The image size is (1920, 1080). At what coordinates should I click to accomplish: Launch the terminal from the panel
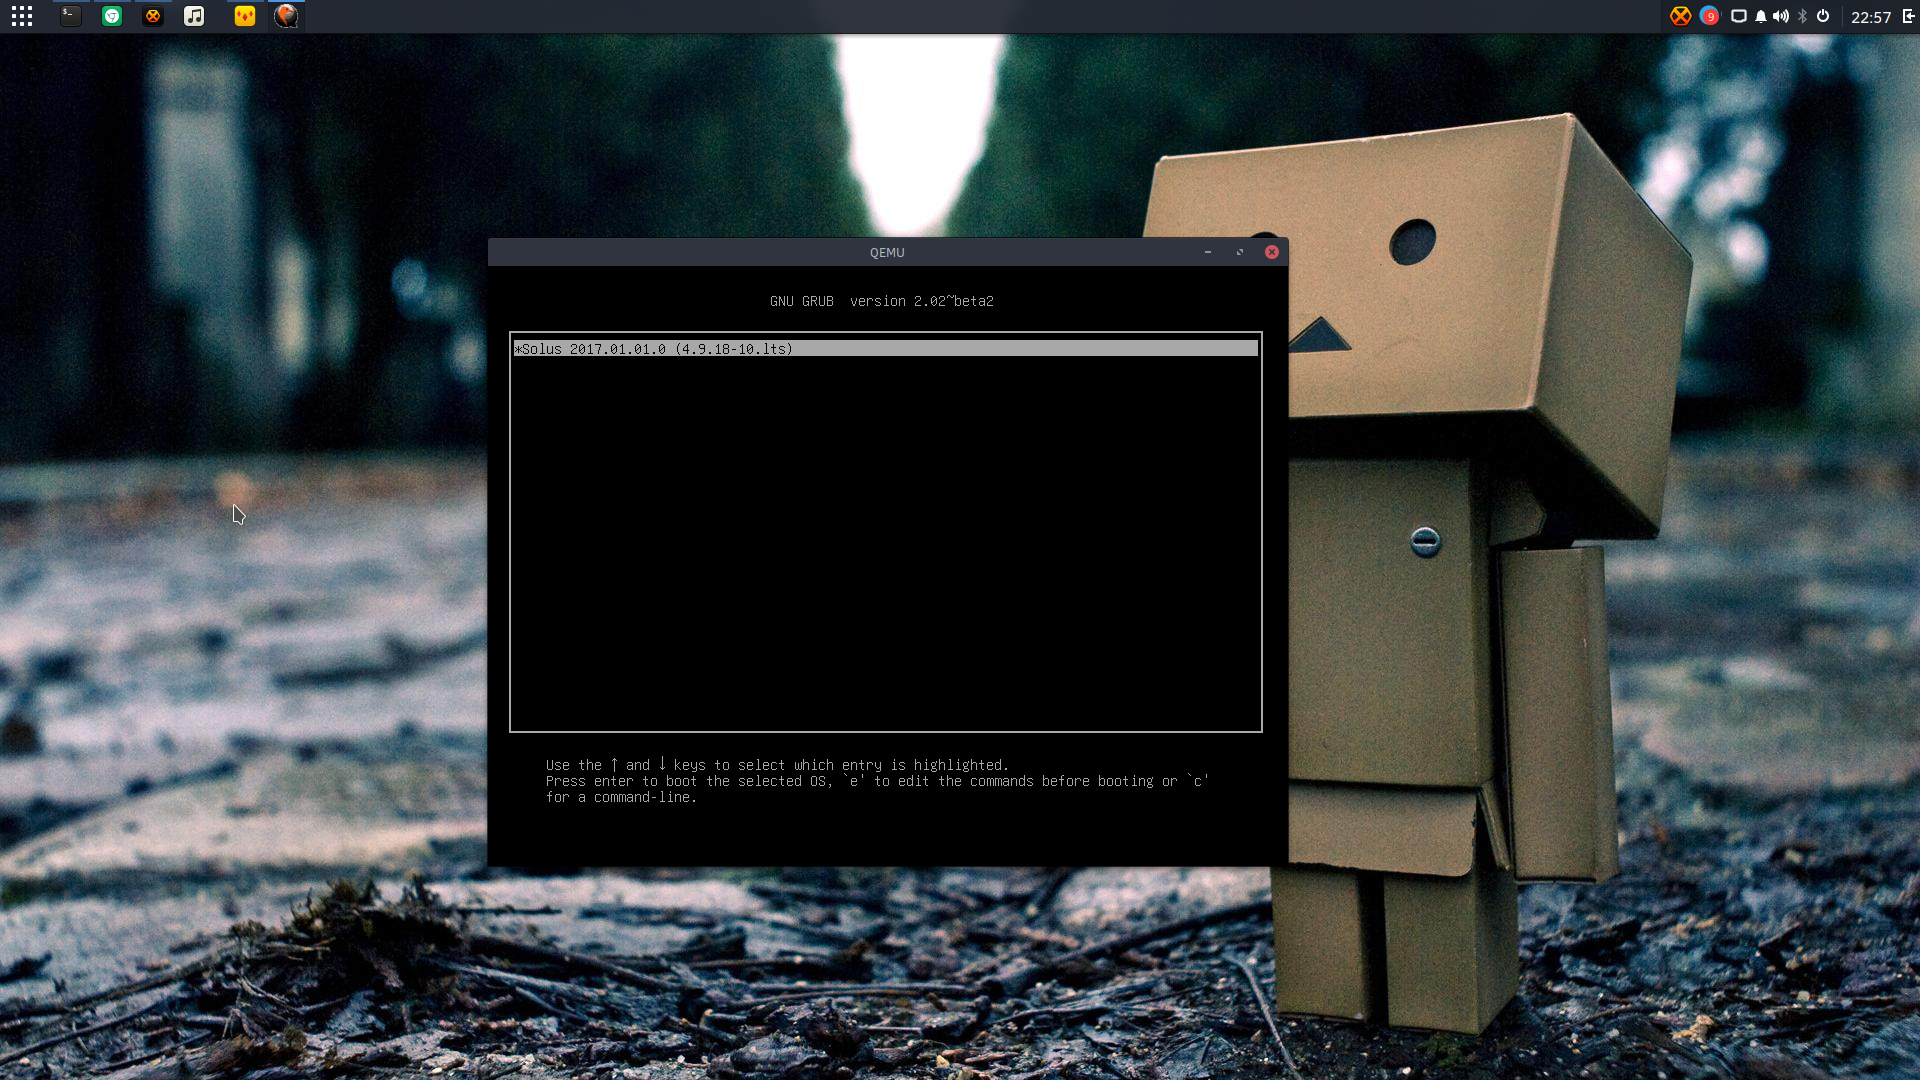[70, 16]
